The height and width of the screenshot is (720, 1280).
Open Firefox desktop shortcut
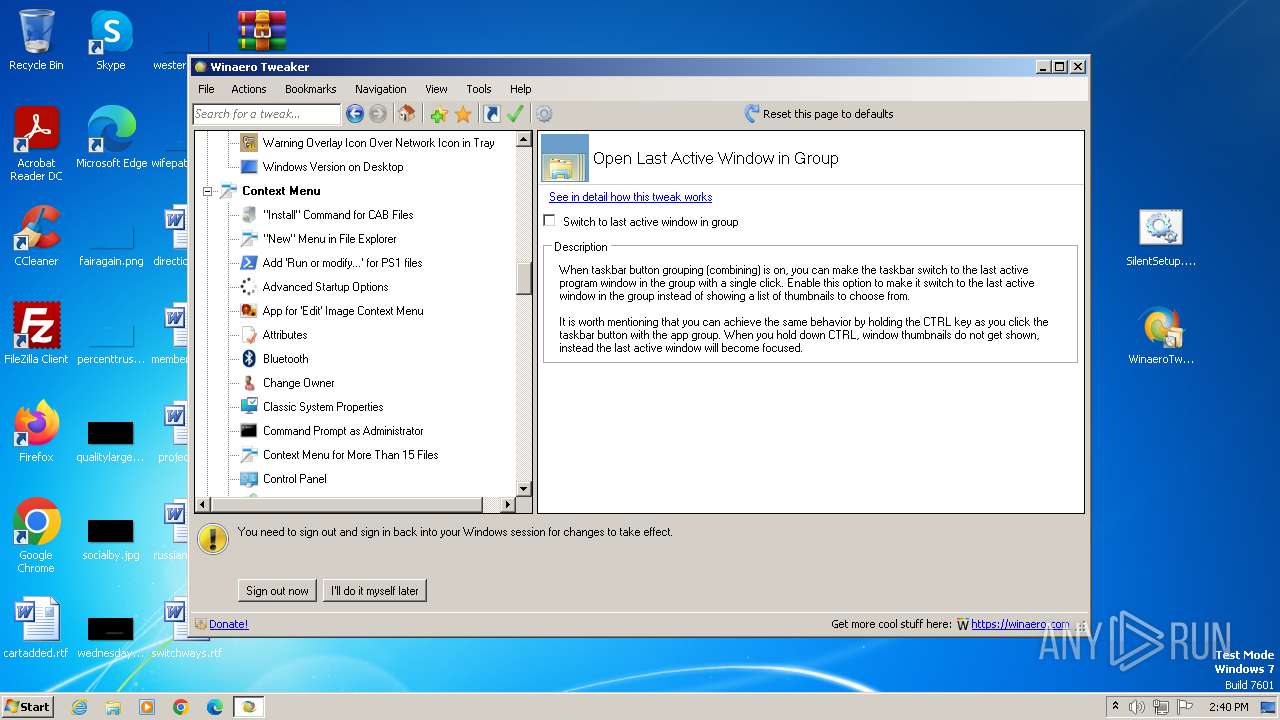coord(36,432)
